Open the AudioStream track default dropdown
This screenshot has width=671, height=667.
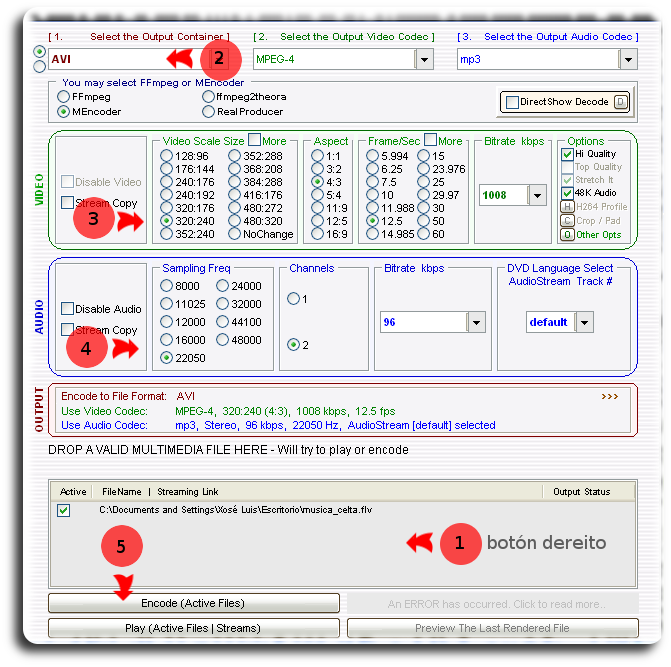coord(584,322)
